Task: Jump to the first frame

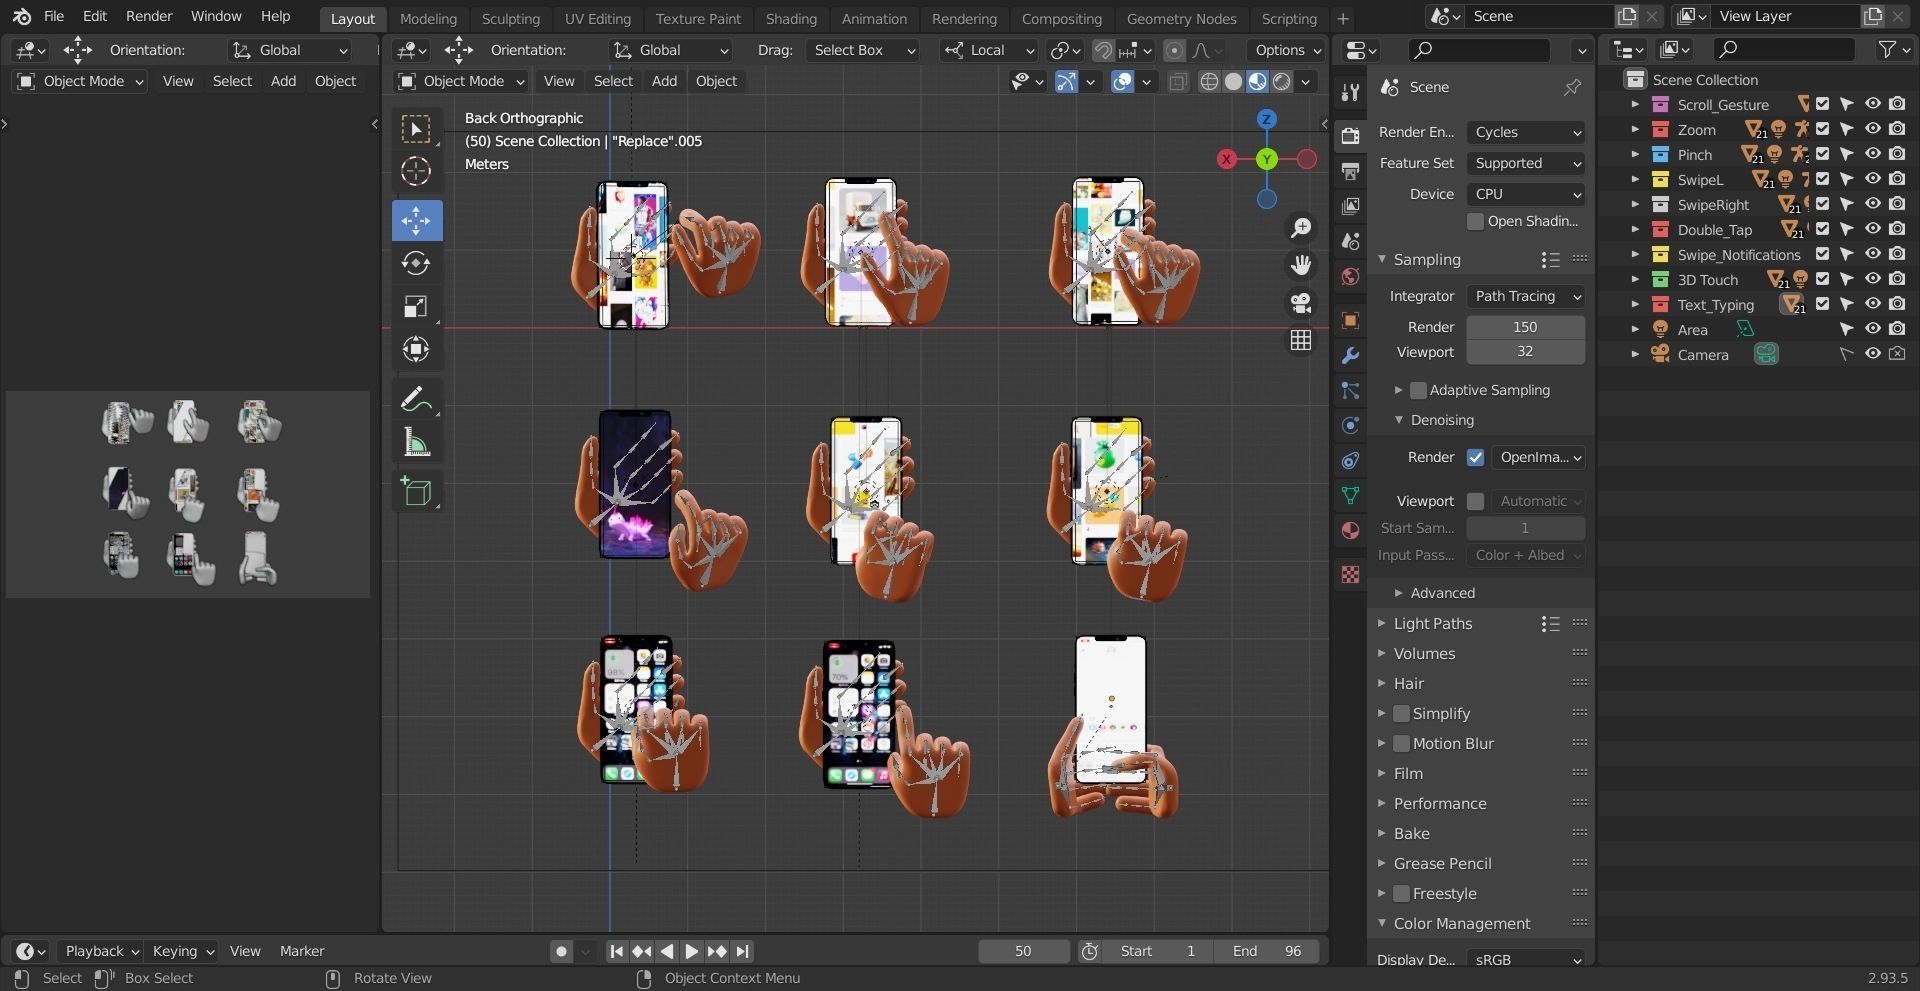Action: coord(616,952)
